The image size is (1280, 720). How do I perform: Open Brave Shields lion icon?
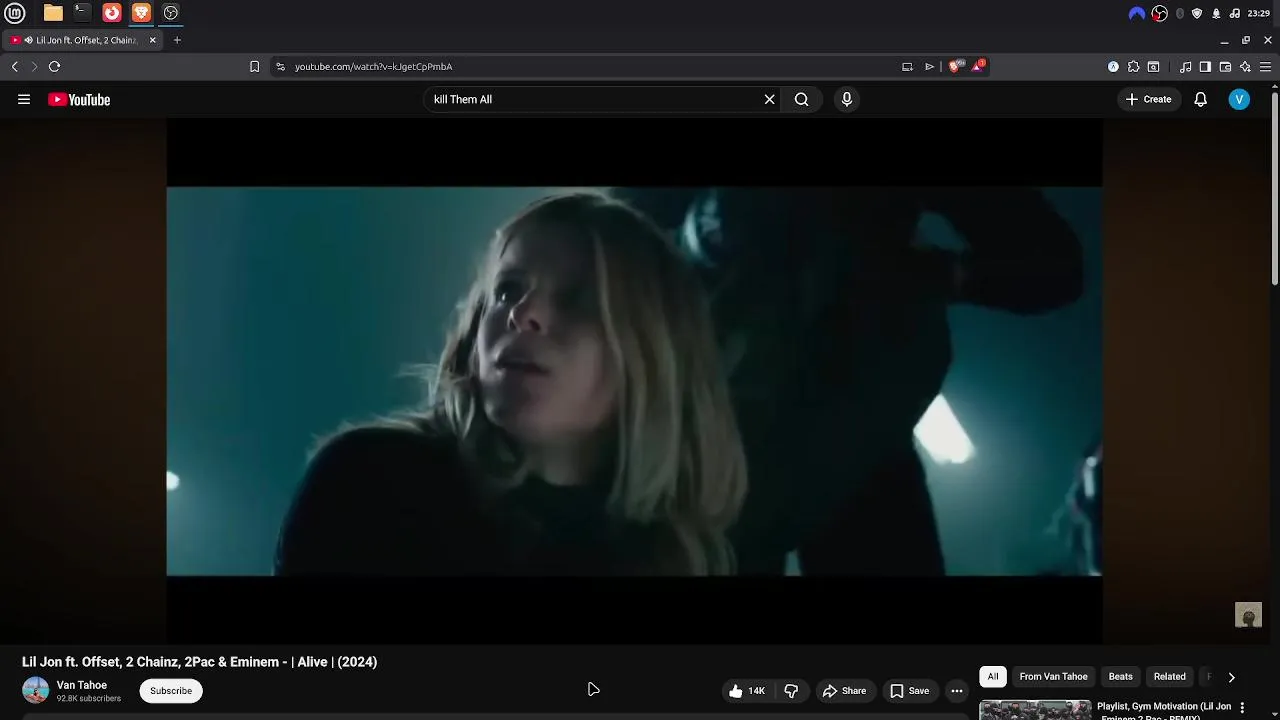tap(954, 66)
